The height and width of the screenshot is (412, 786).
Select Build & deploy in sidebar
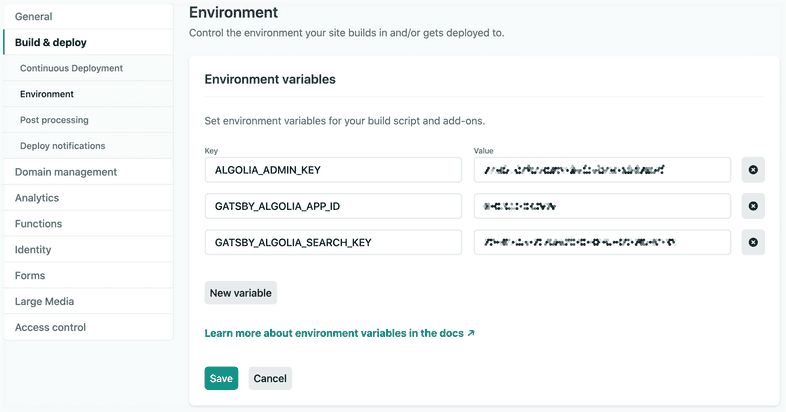(x=51, y=43)
